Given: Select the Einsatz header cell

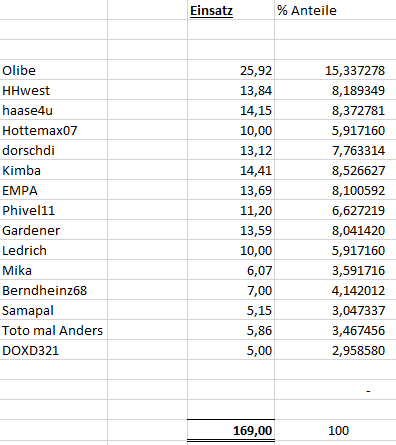Looking at the screenshot, I should pyautogui.click(x=231, y=10).
